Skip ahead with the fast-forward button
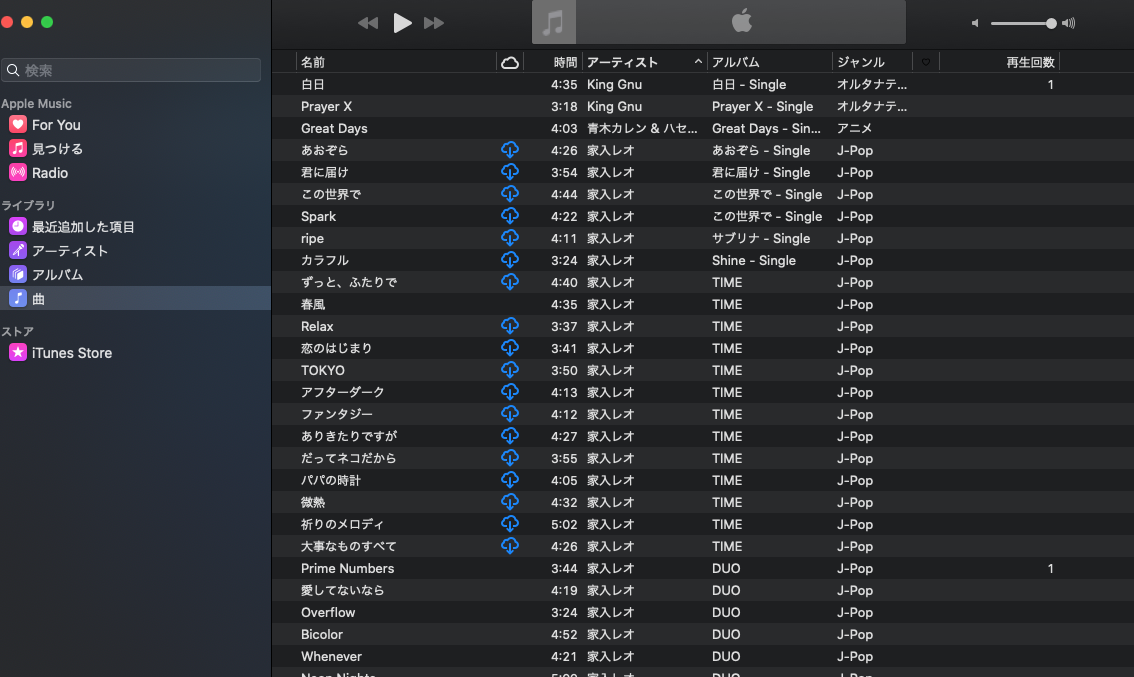Viewport: 1134px width, 677px height. click(x=434, y=23)
